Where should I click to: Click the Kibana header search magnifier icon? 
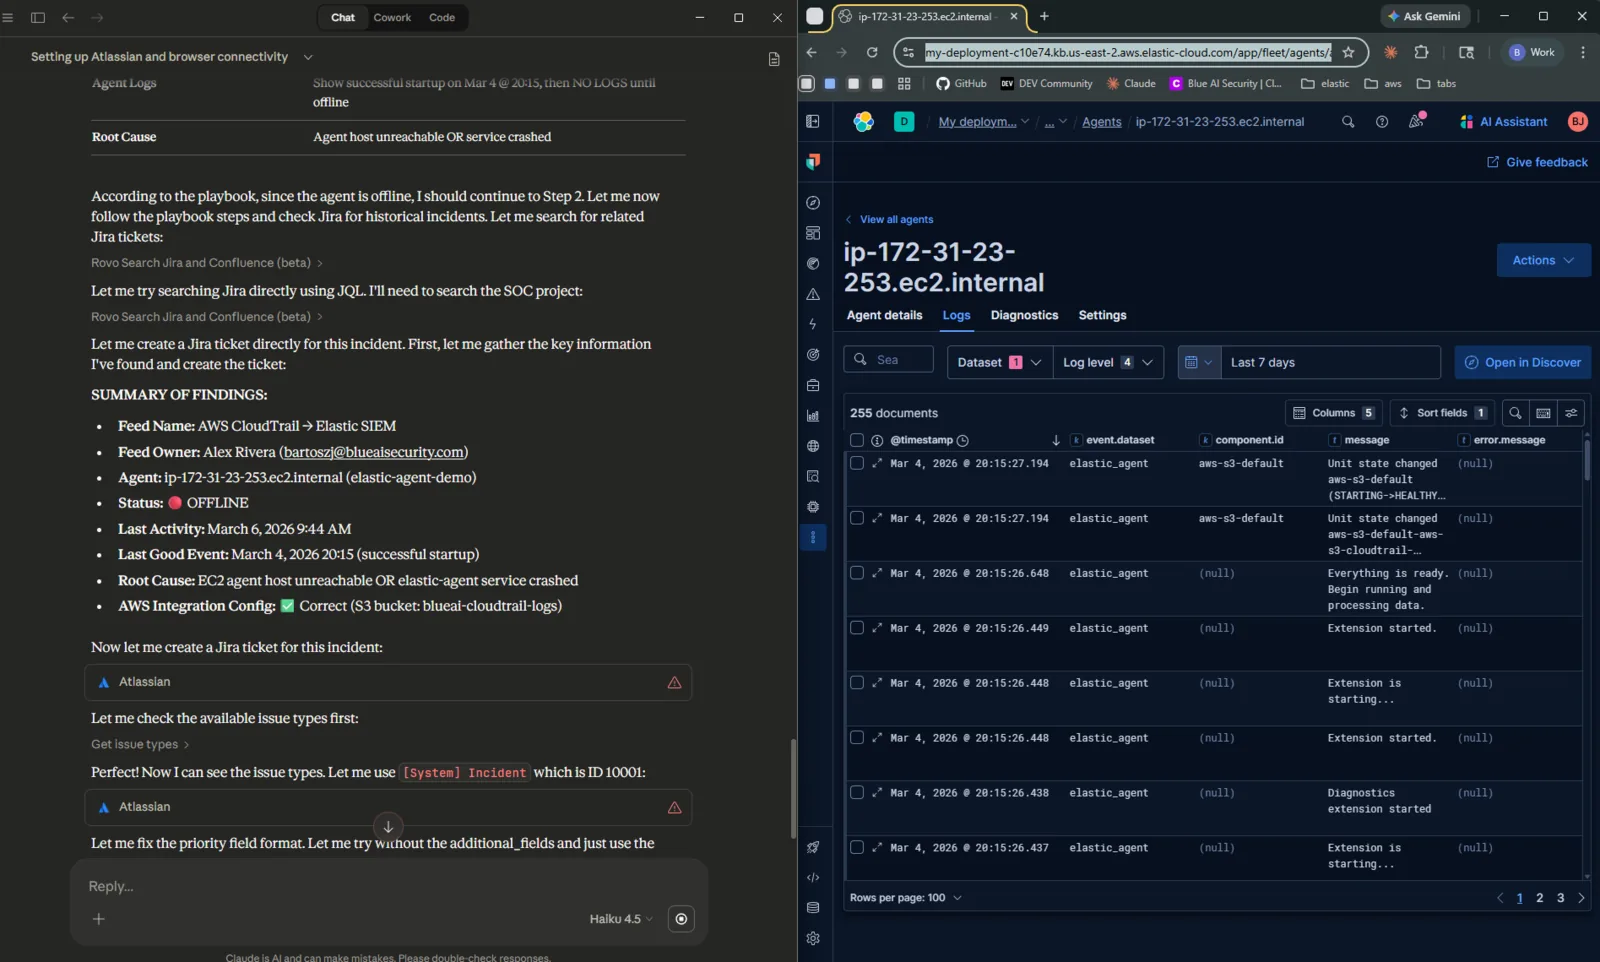pos(1348,122)
